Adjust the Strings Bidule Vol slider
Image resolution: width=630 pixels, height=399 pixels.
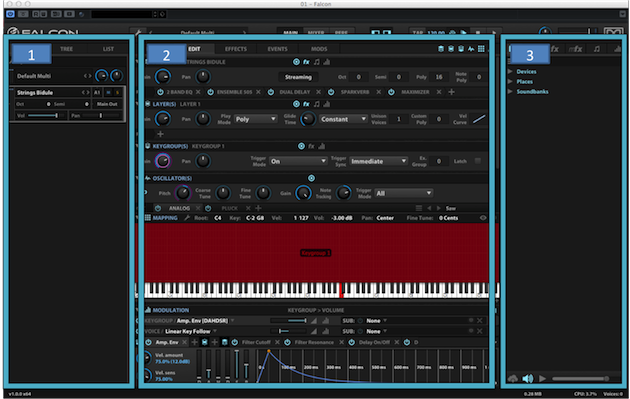click(43, 116)
